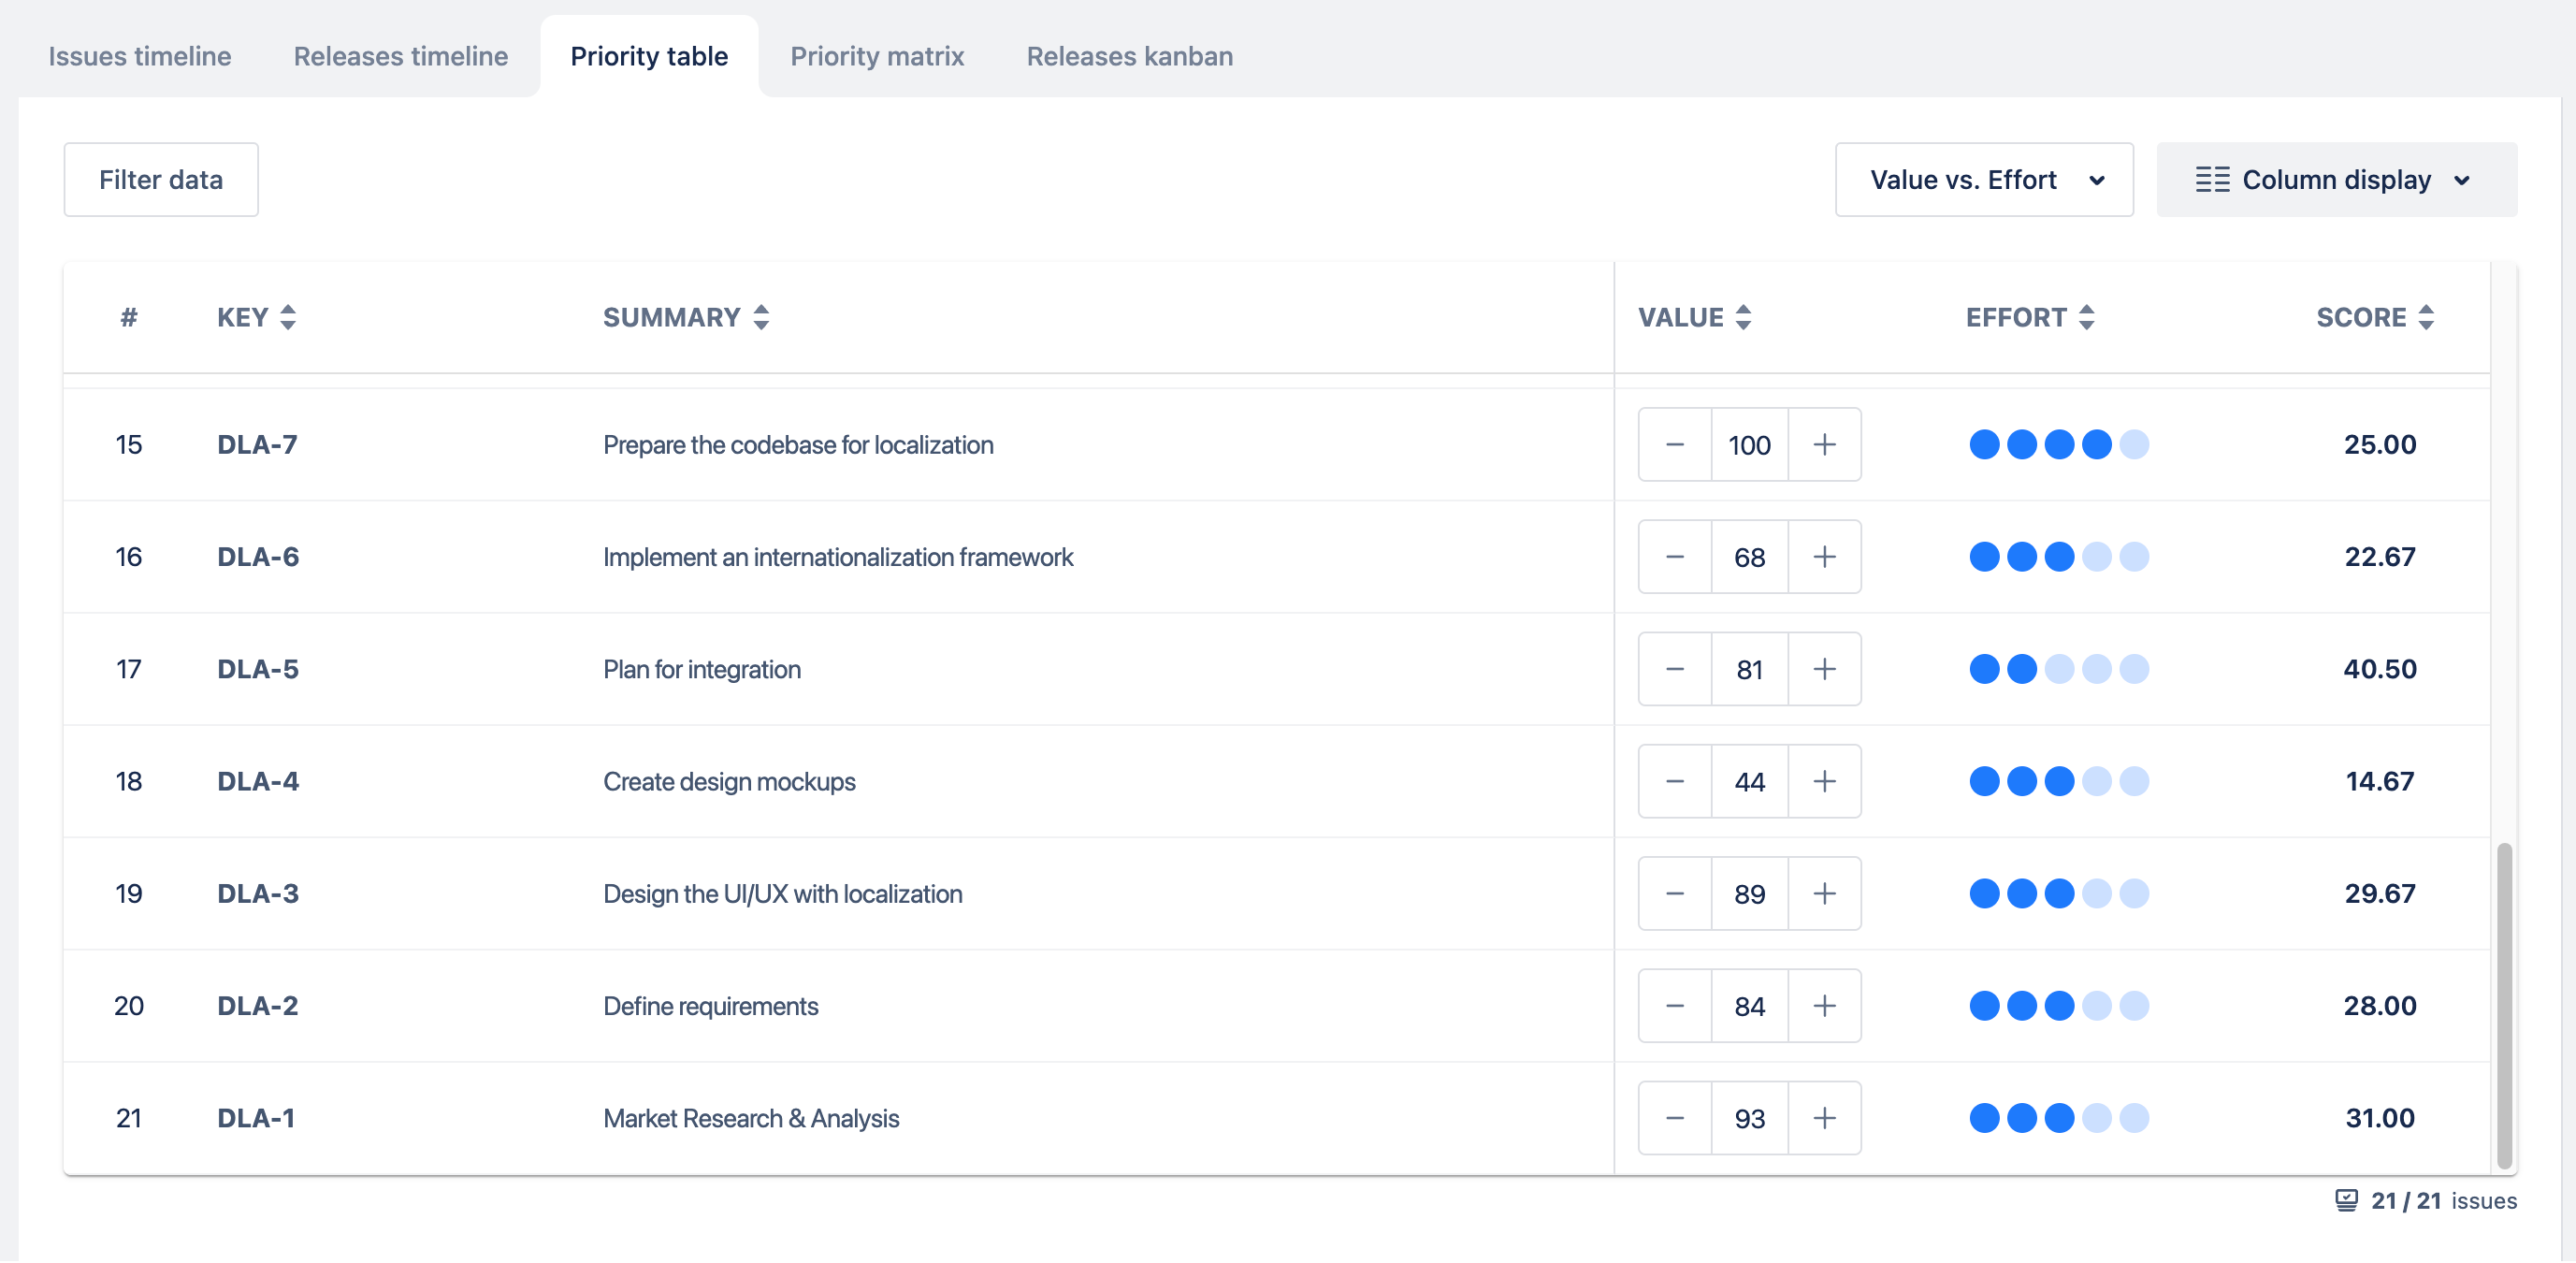Open the Value vs. Effort dropdown
The image size is (2576, 1263).
coord(1983,180)
